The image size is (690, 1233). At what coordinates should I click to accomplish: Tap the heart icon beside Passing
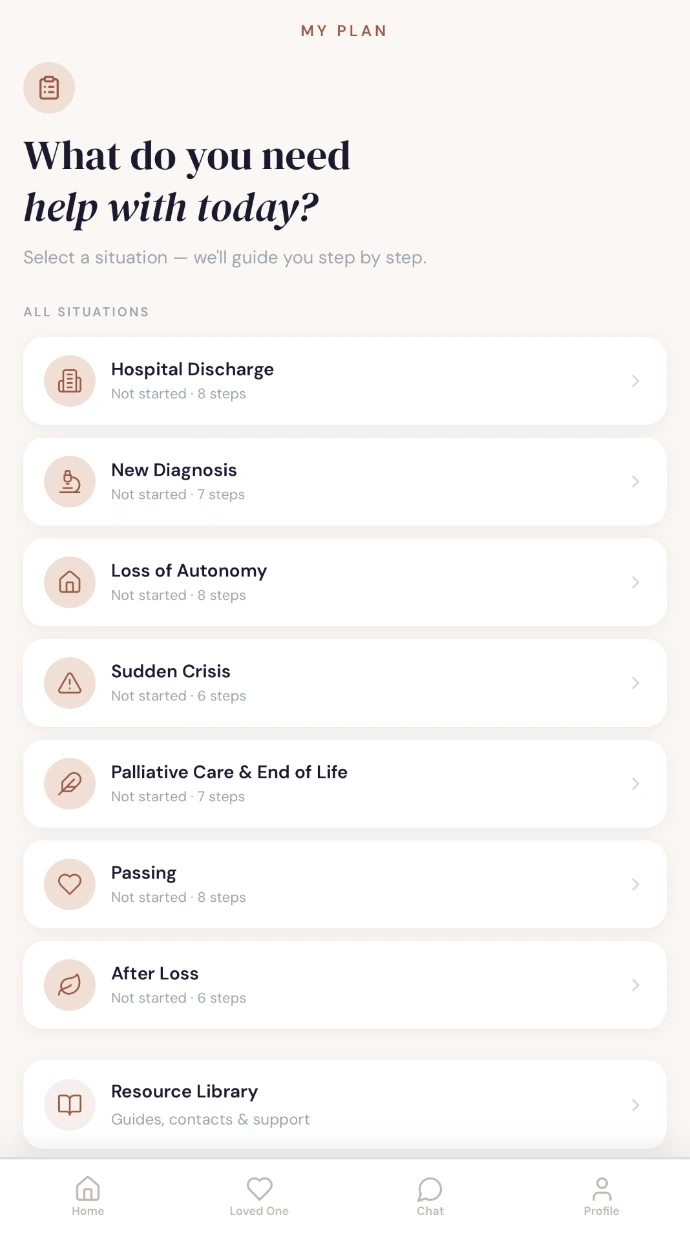[70, 884]
